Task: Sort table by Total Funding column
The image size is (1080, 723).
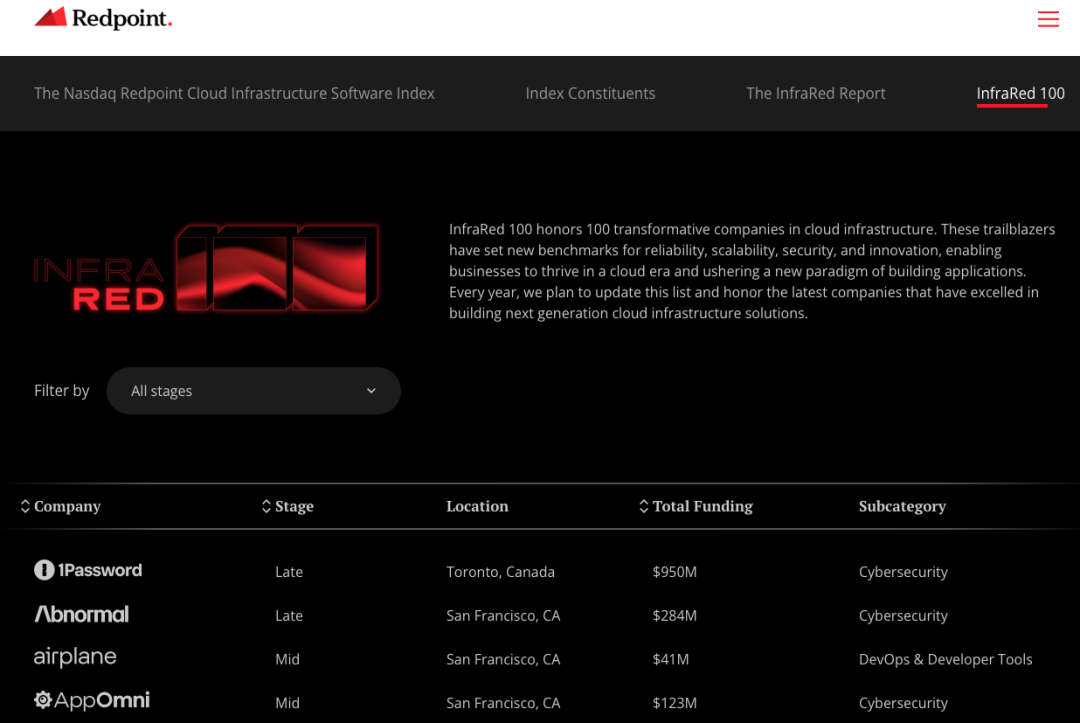Action: click(x=696, y=506)
